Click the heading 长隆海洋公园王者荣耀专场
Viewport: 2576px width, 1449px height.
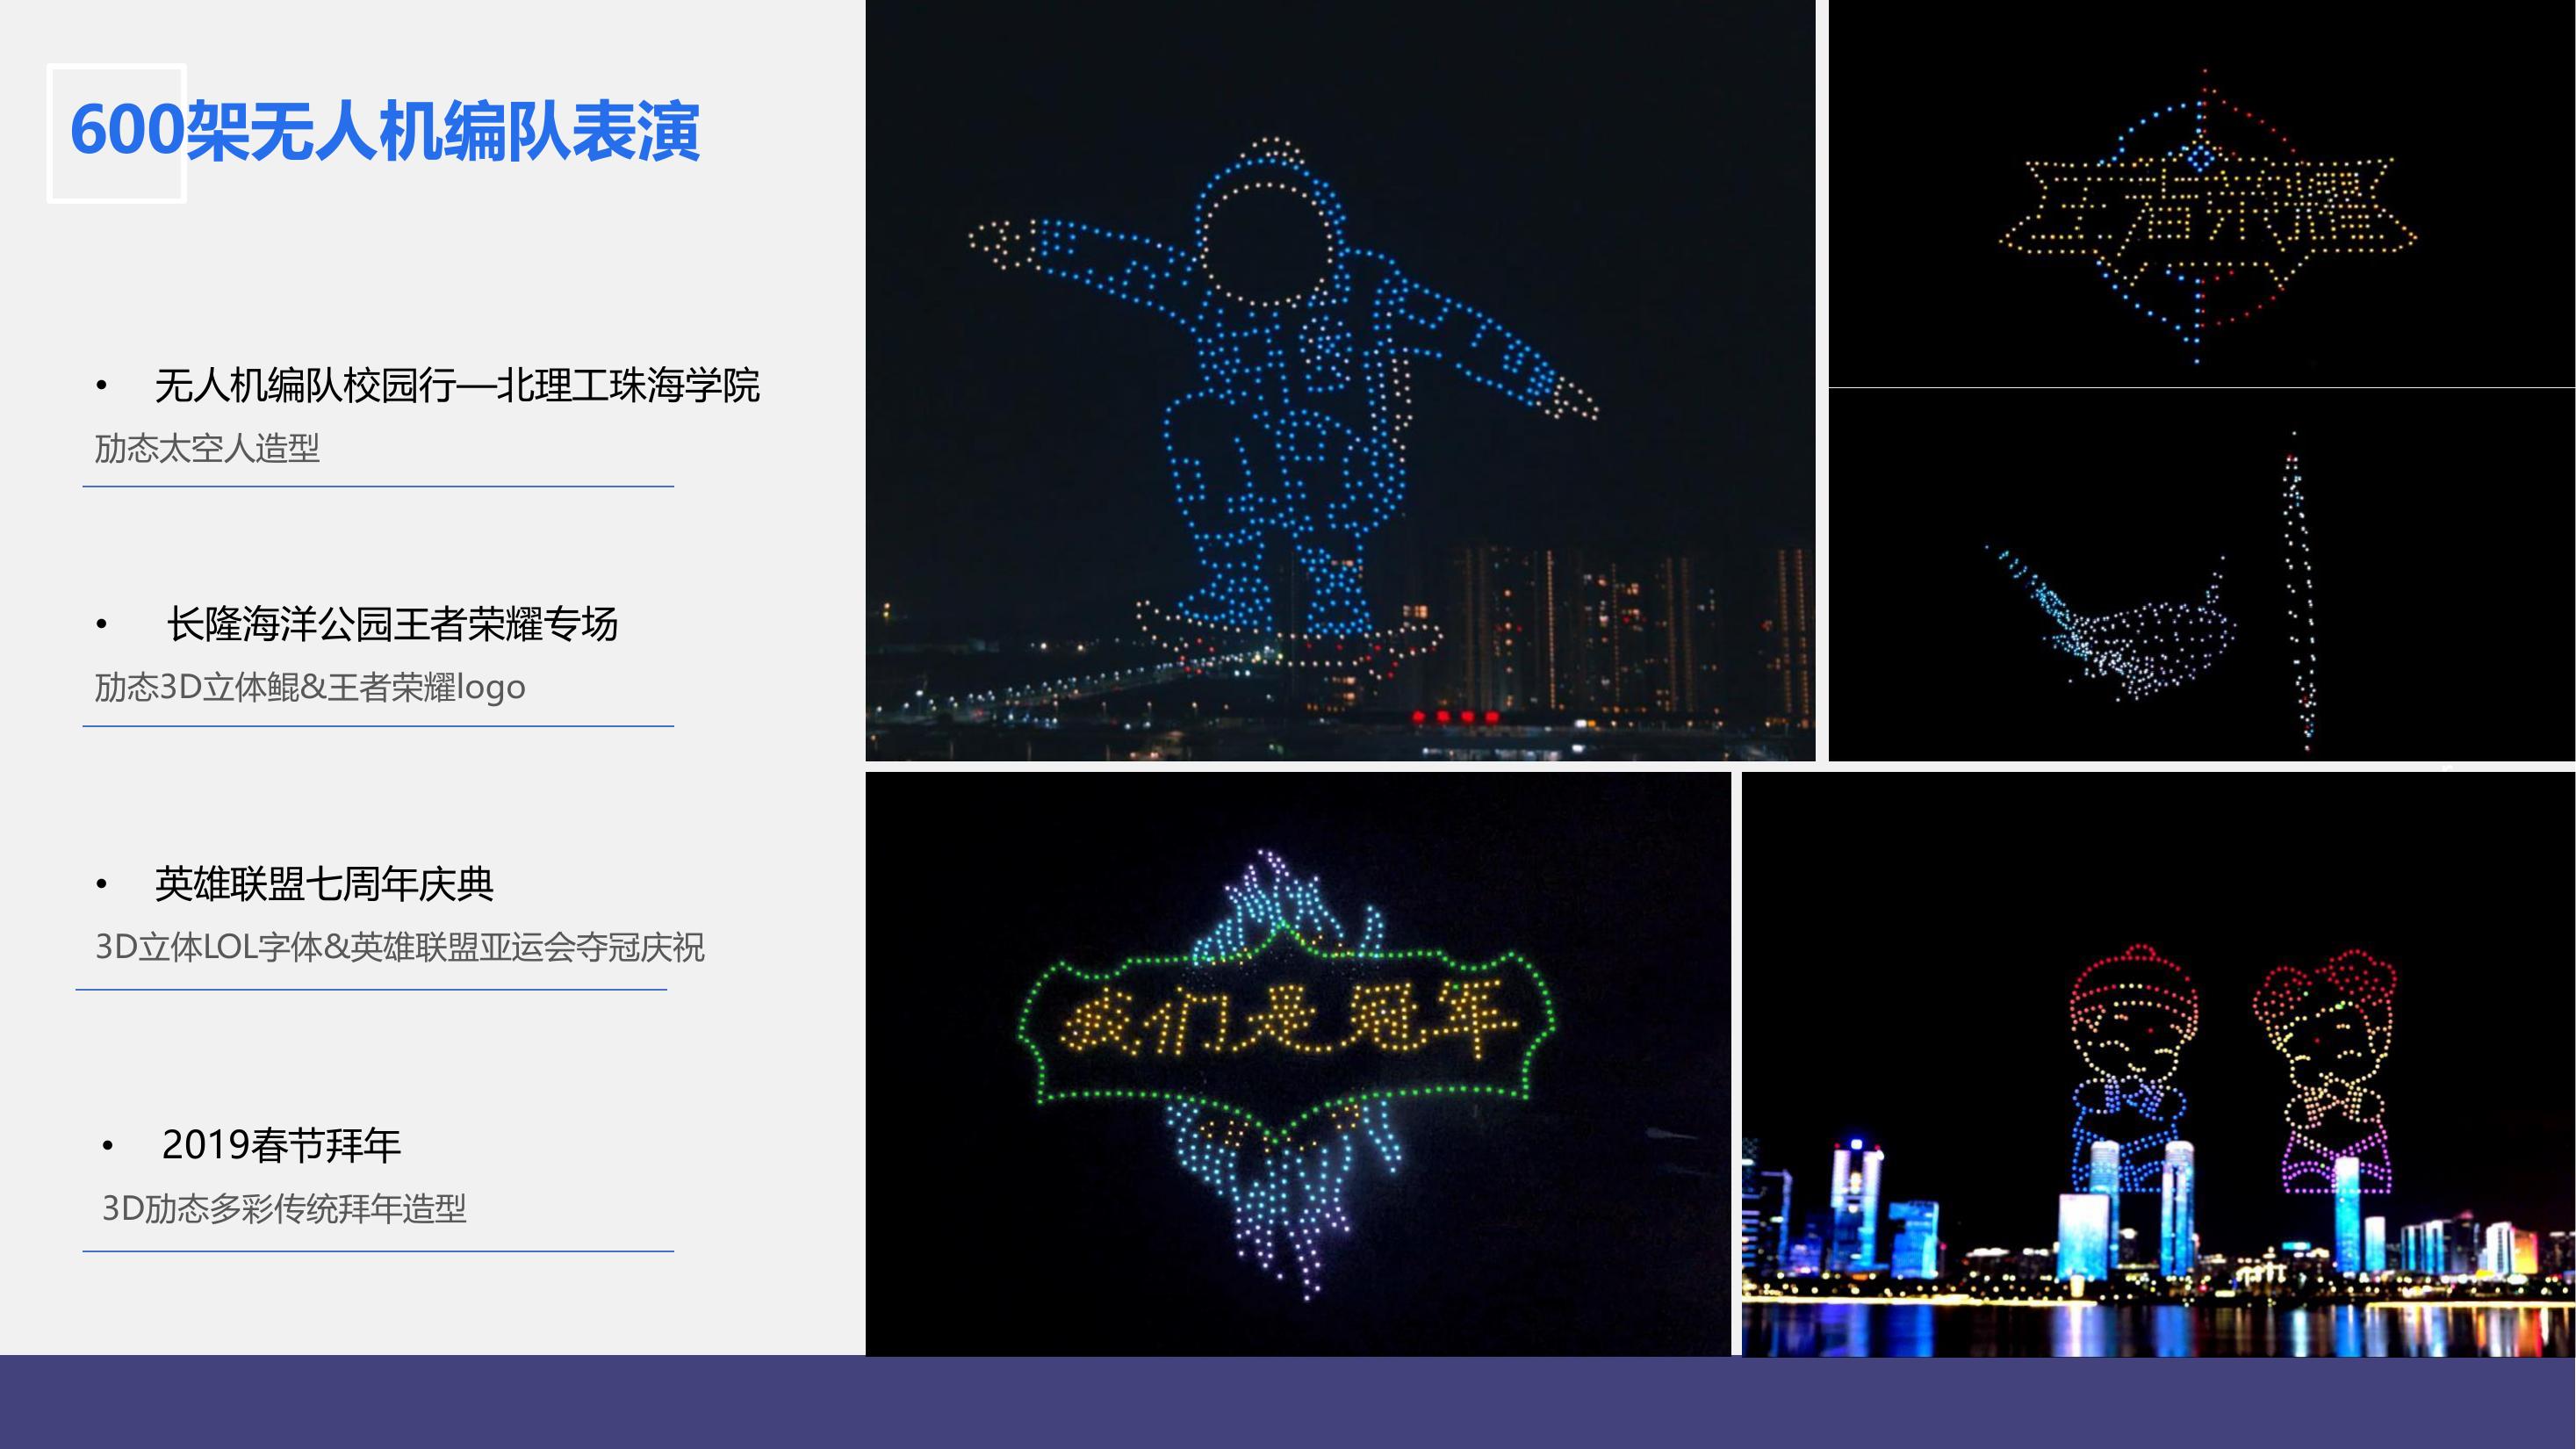(392, 624)
